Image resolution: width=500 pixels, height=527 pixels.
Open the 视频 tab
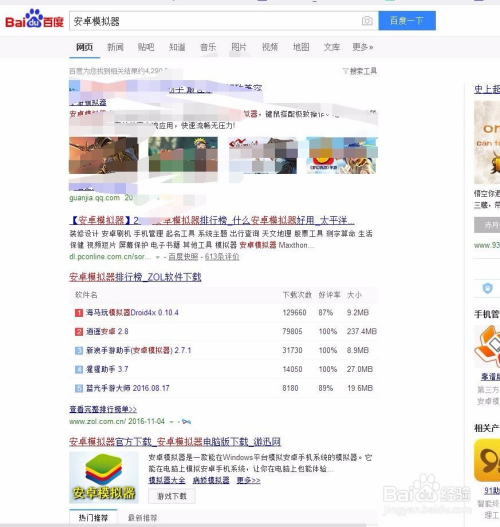click(270, 47)
